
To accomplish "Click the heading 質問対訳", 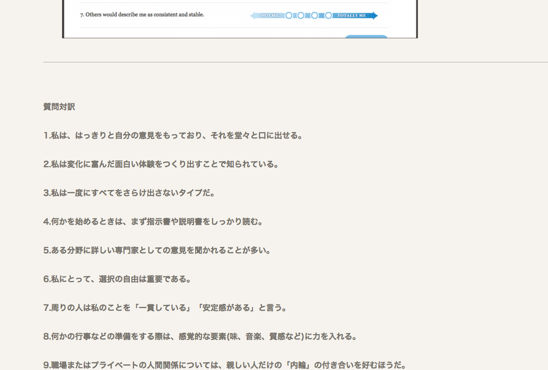I will coord(59,107).
